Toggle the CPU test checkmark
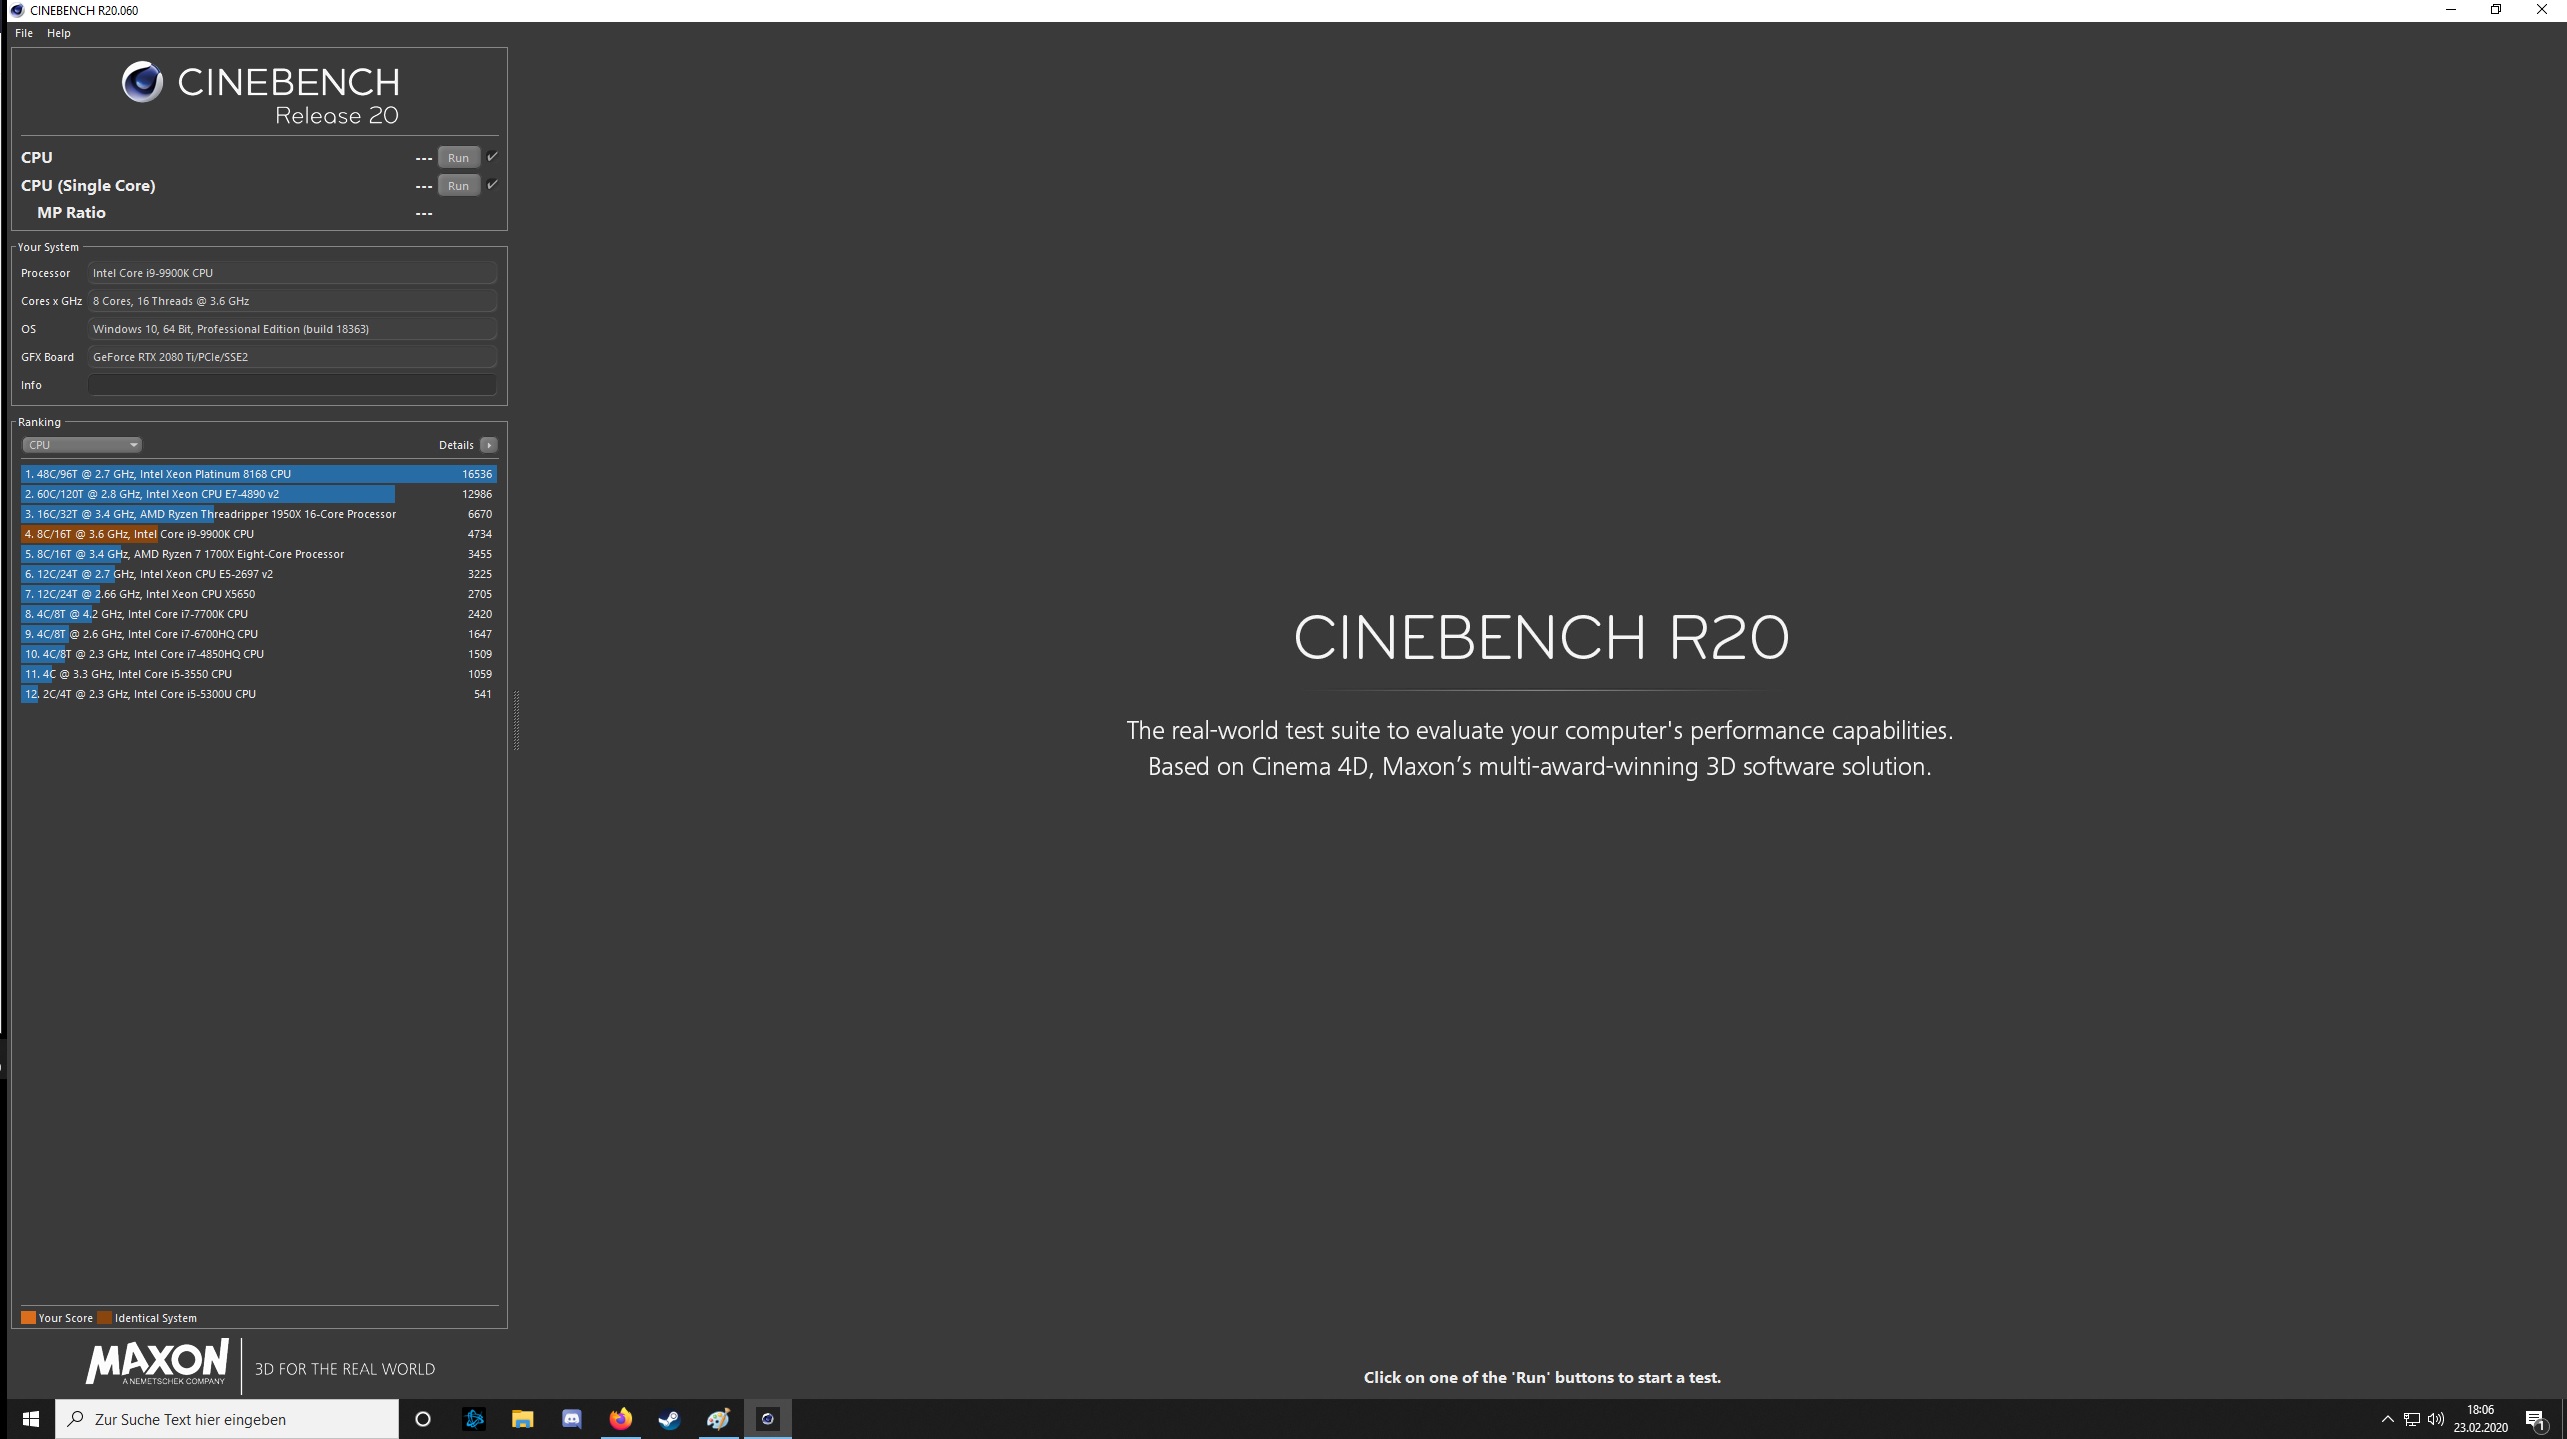The width and height of the screenshot is (2567, 1439). tap(492, 157)
